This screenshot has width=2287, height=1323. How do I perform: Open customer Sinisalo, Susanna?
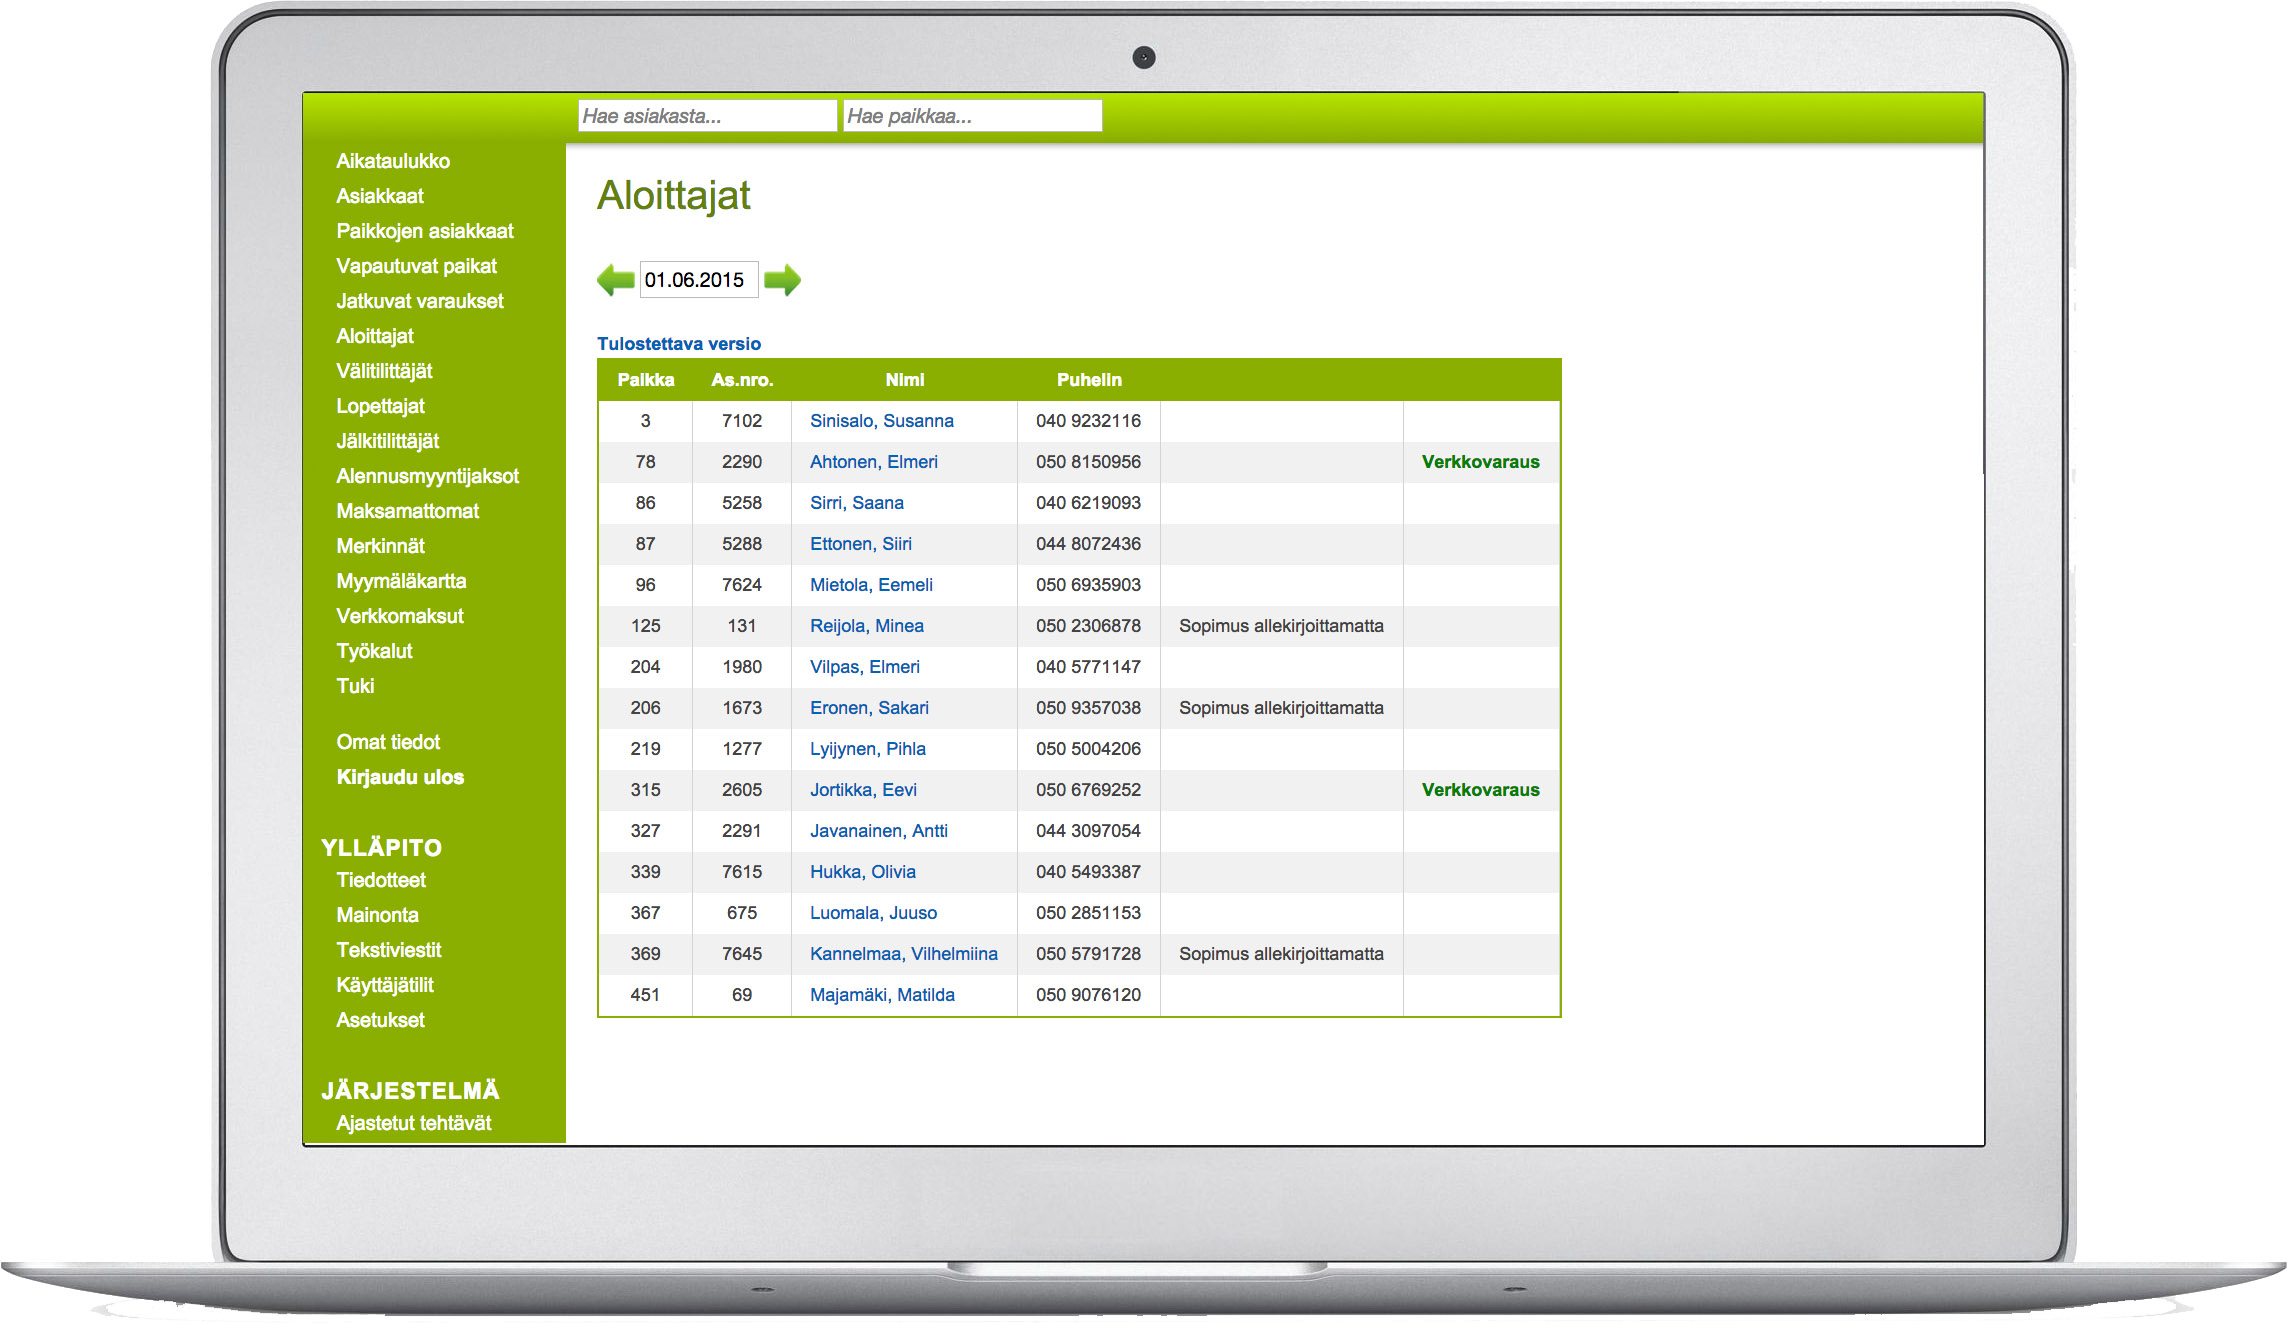[x=882, y=421]
